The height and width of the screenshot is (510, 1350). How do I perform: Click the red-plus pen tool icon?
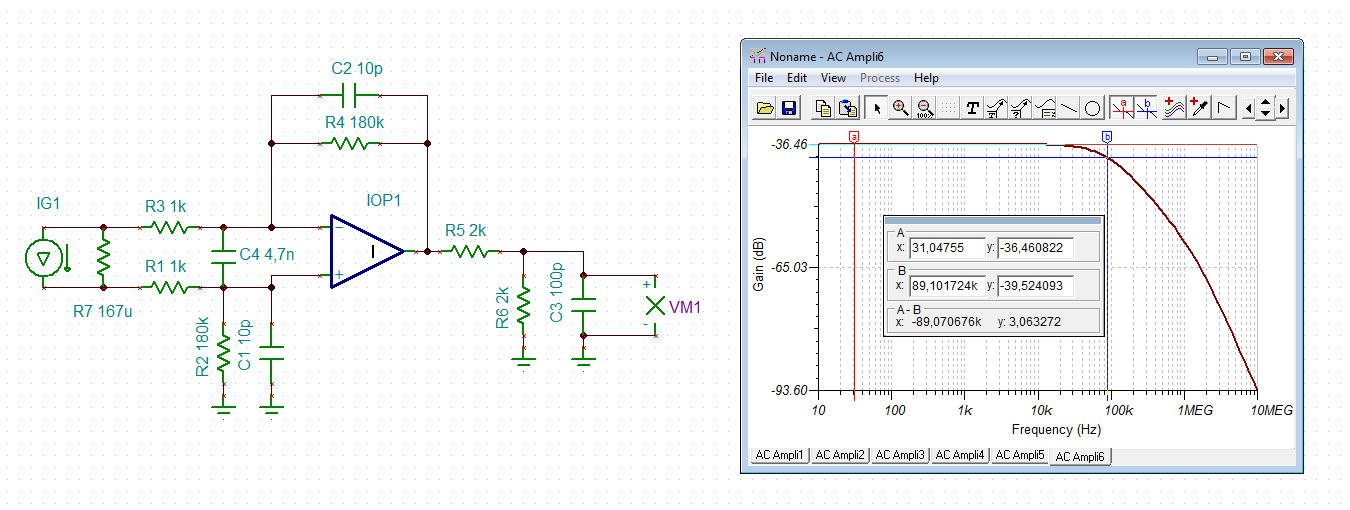tap(1199, 108)
